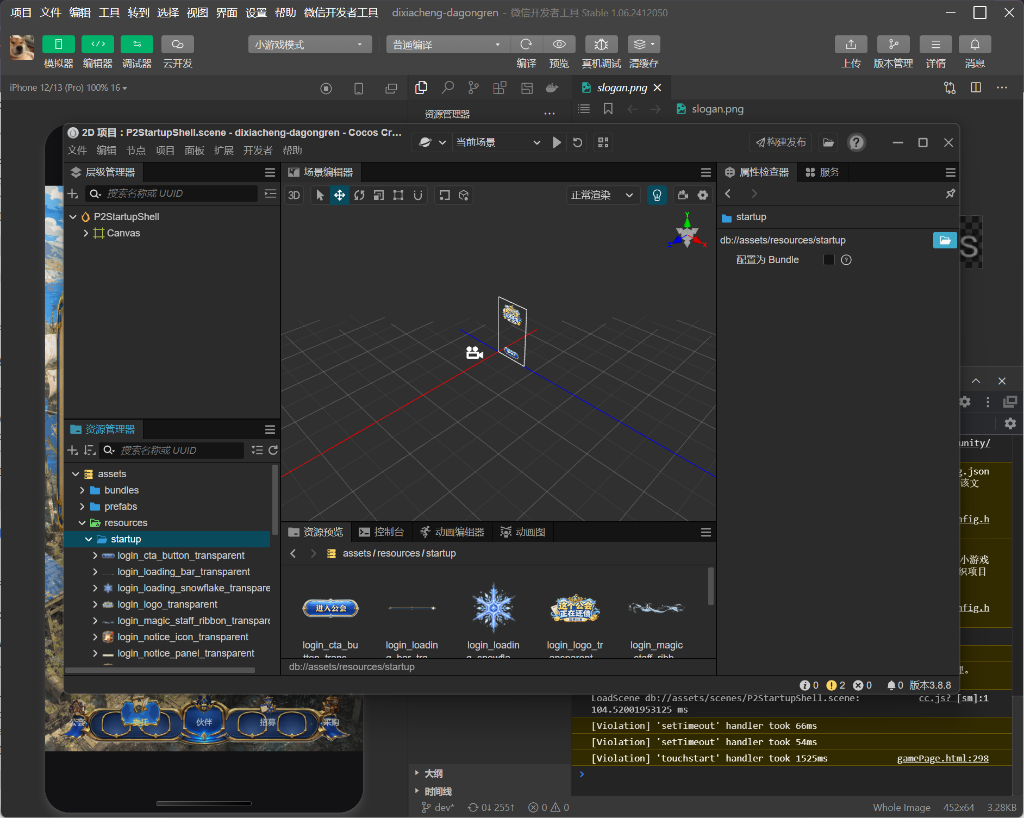Expand the Canvas node in hierarchy
Image resolution: width=1024 pixels, height=818 pixels.
tap(86, 233)
